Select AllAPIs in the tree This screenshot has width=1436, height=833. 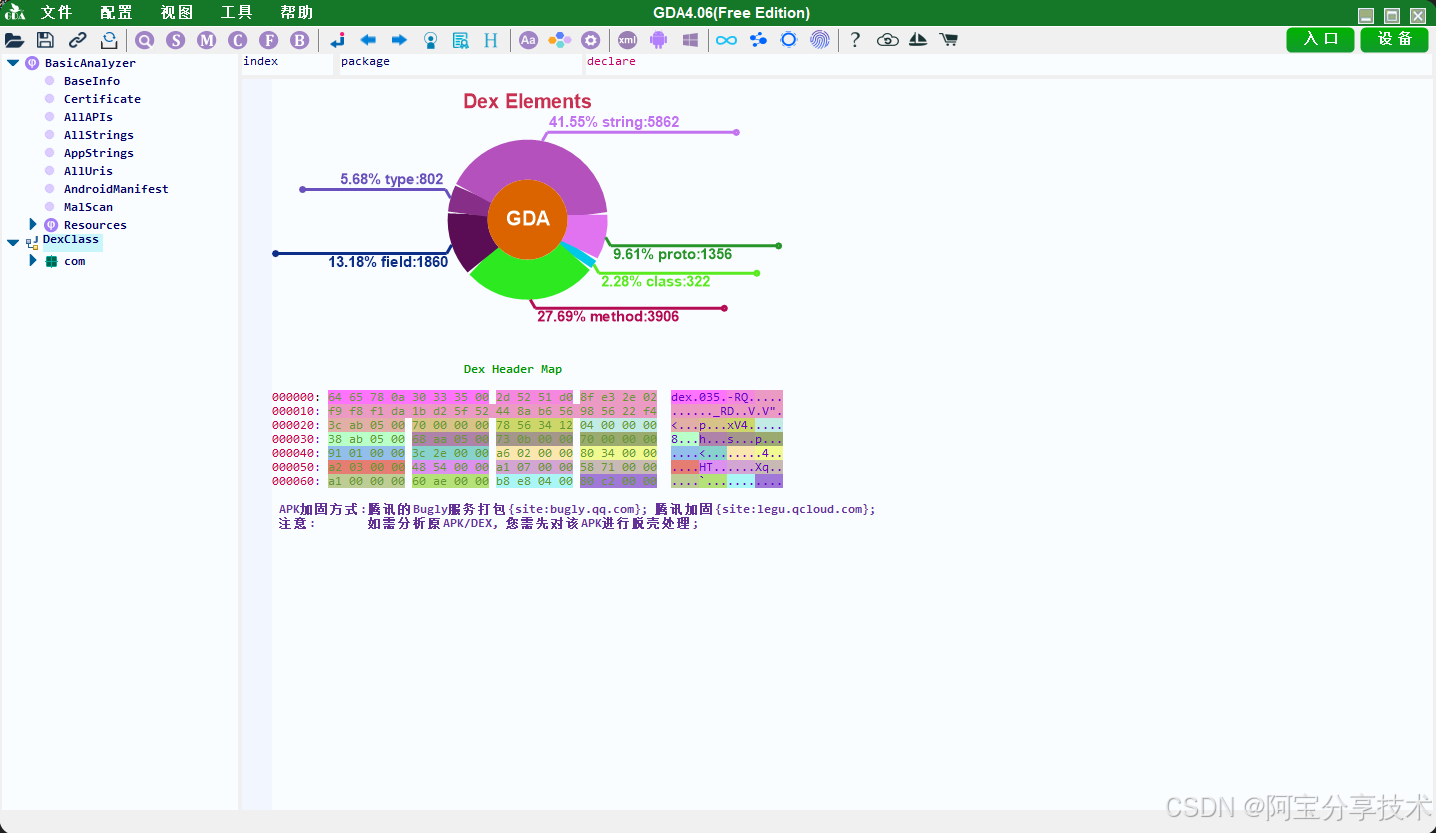[x=88, y=117]
